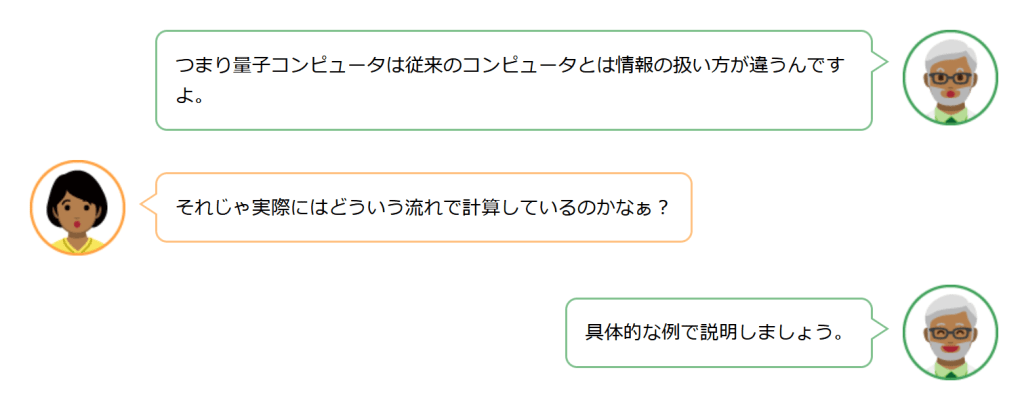Click the bottom elderly man avatar
The height and width of the screenshot is (404, 1022).
coord(950,332)
